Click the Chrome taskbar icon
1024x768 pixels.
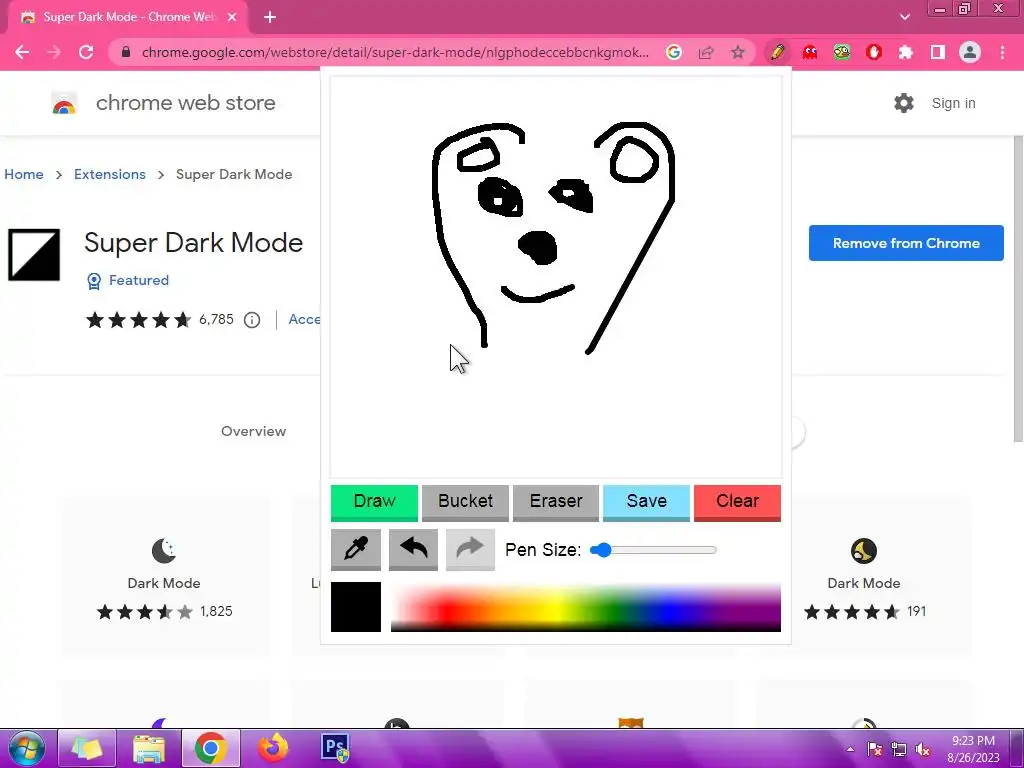point(210,748)
